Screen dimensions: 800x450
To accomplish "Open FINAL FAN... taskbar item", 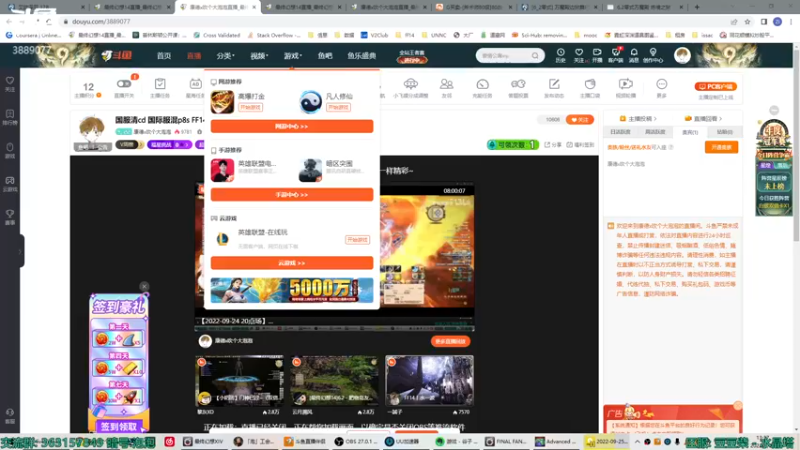I will coord(505,442).
